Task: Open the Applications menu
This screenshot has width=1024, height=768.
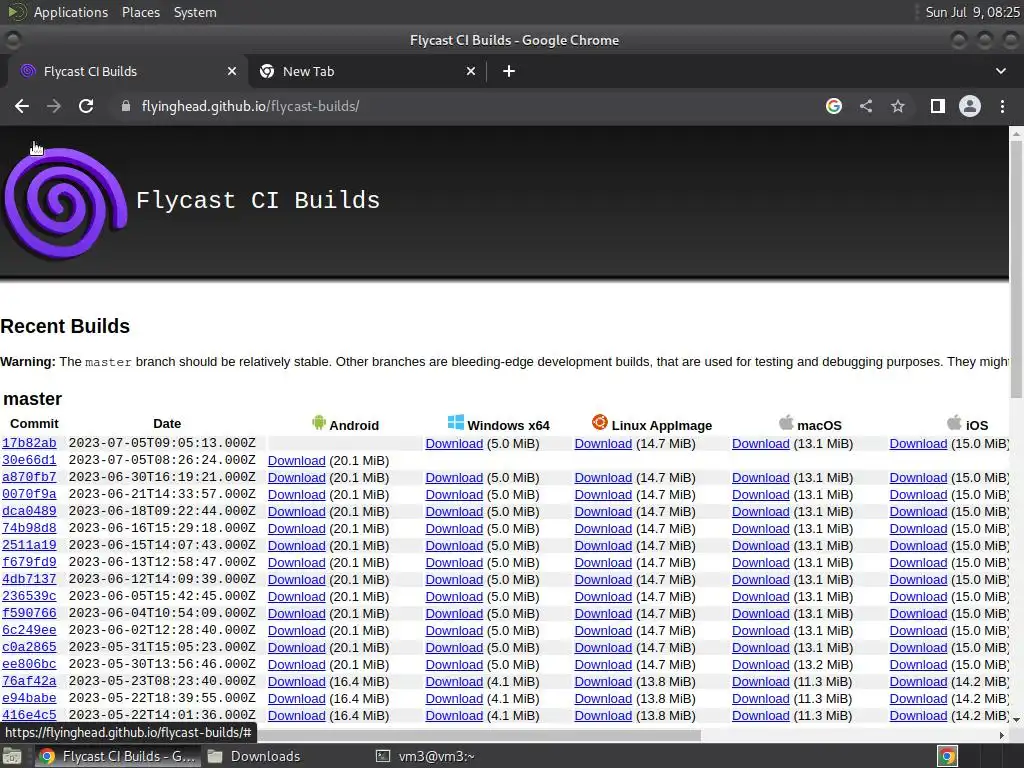Action: [71, 12]
